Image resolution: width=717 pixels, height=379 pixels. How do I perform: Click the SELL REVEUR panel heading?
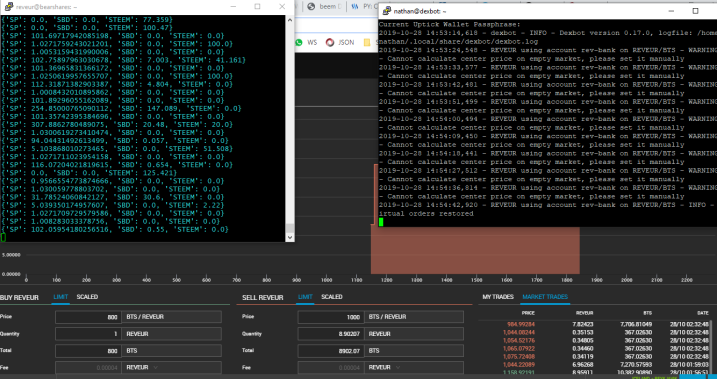click(263, 298)
